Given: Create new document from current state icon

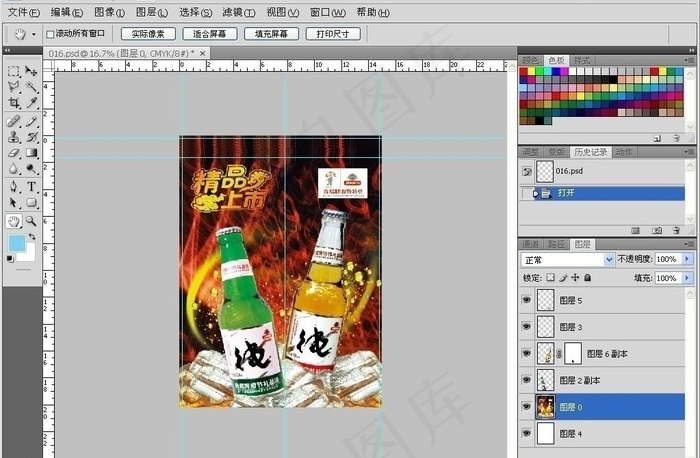Looking at the screenshot, I should click(x=635, y=230).
